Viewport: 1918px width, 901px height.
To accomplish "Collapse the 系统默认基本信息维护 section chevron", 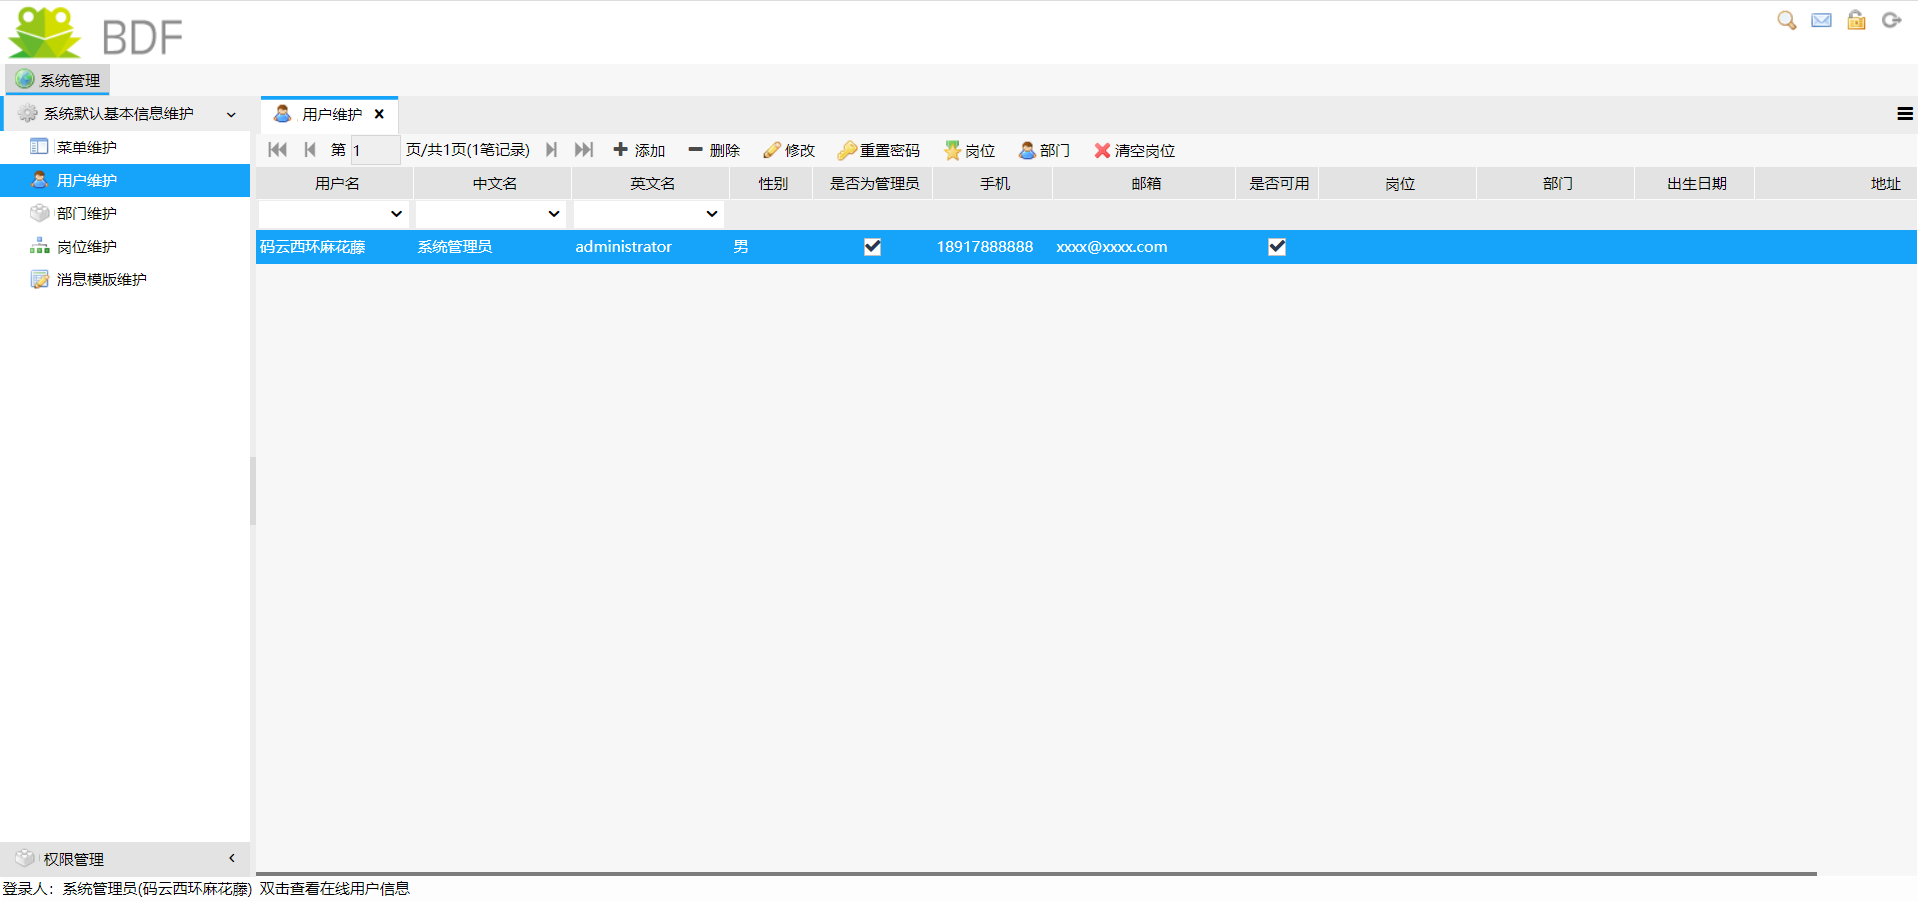I will (x=232, y=113).
